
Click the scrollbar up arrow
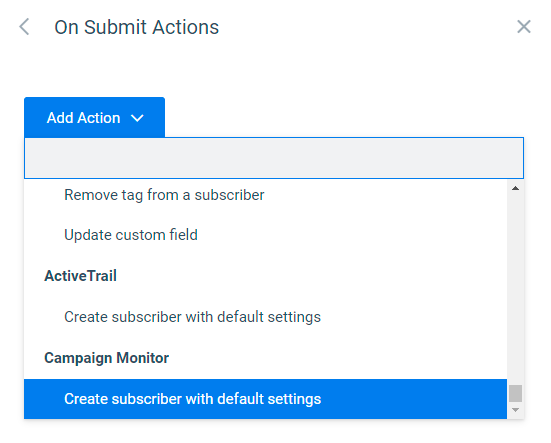pos(516,188)
